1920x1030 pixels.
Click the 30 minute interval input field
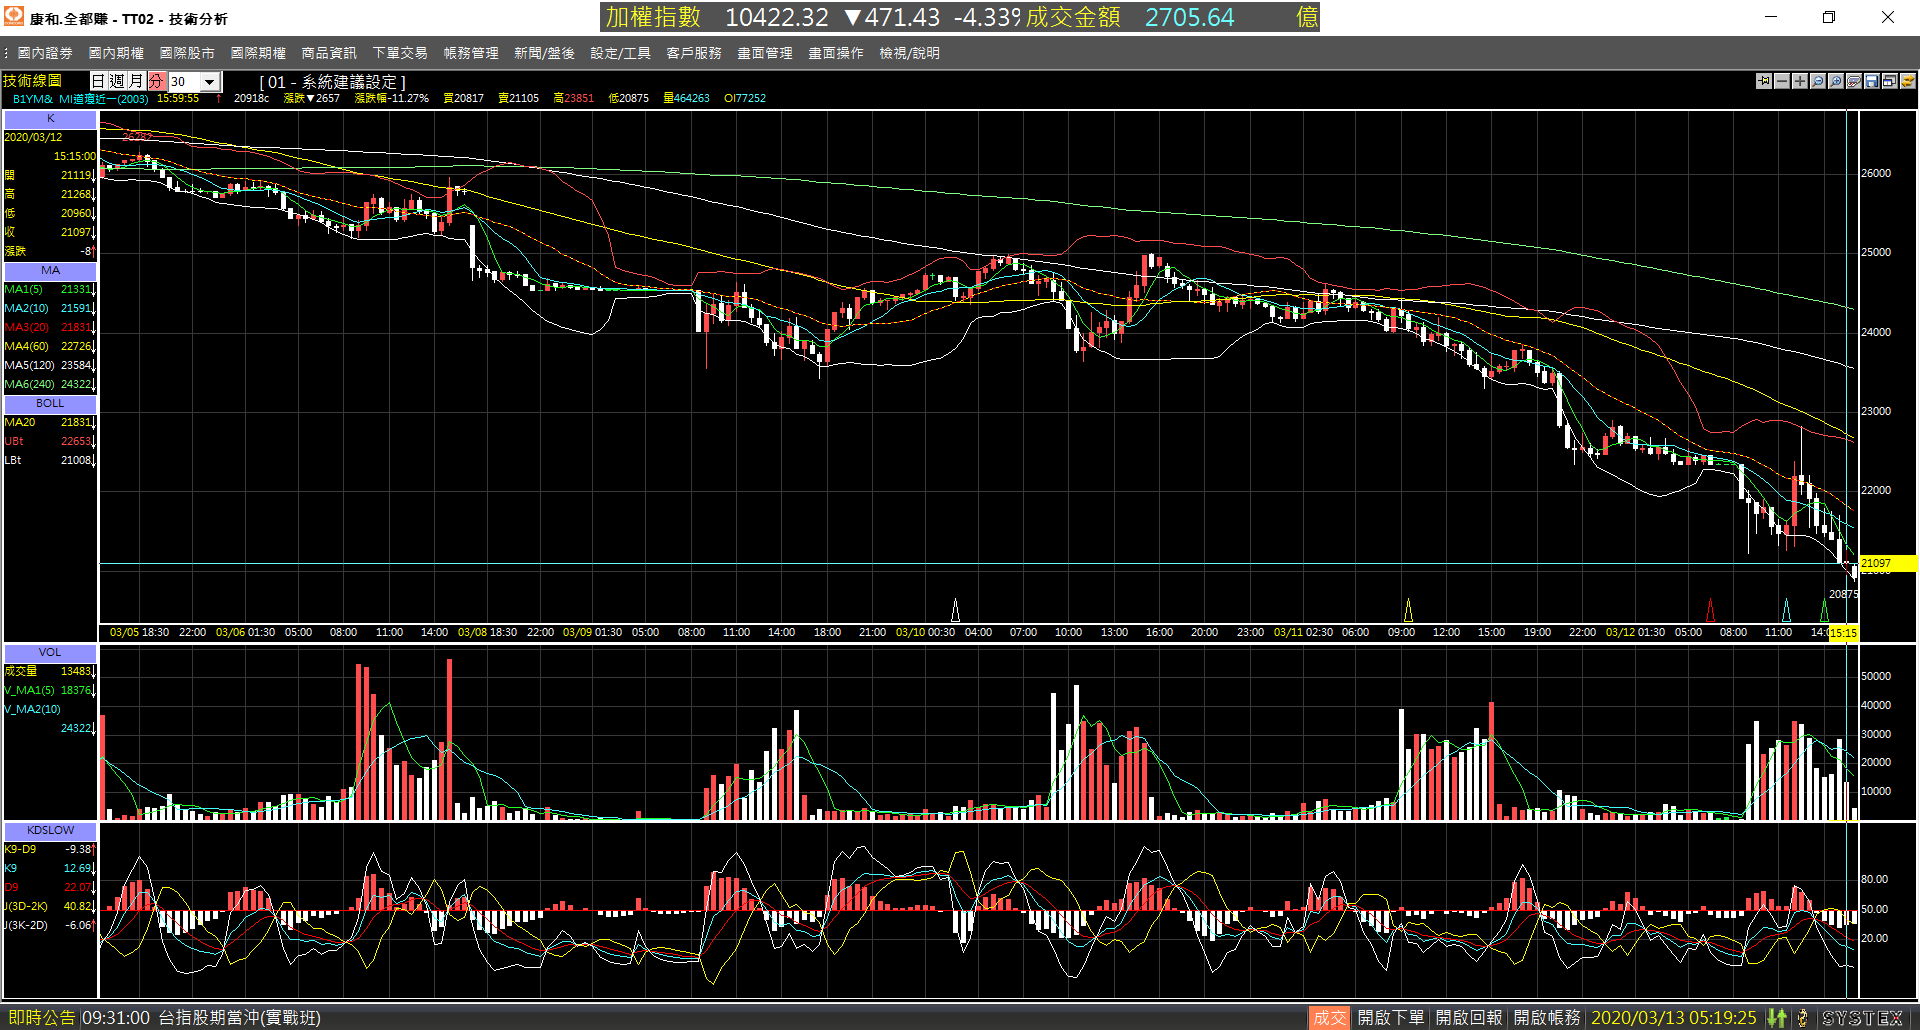185,82
